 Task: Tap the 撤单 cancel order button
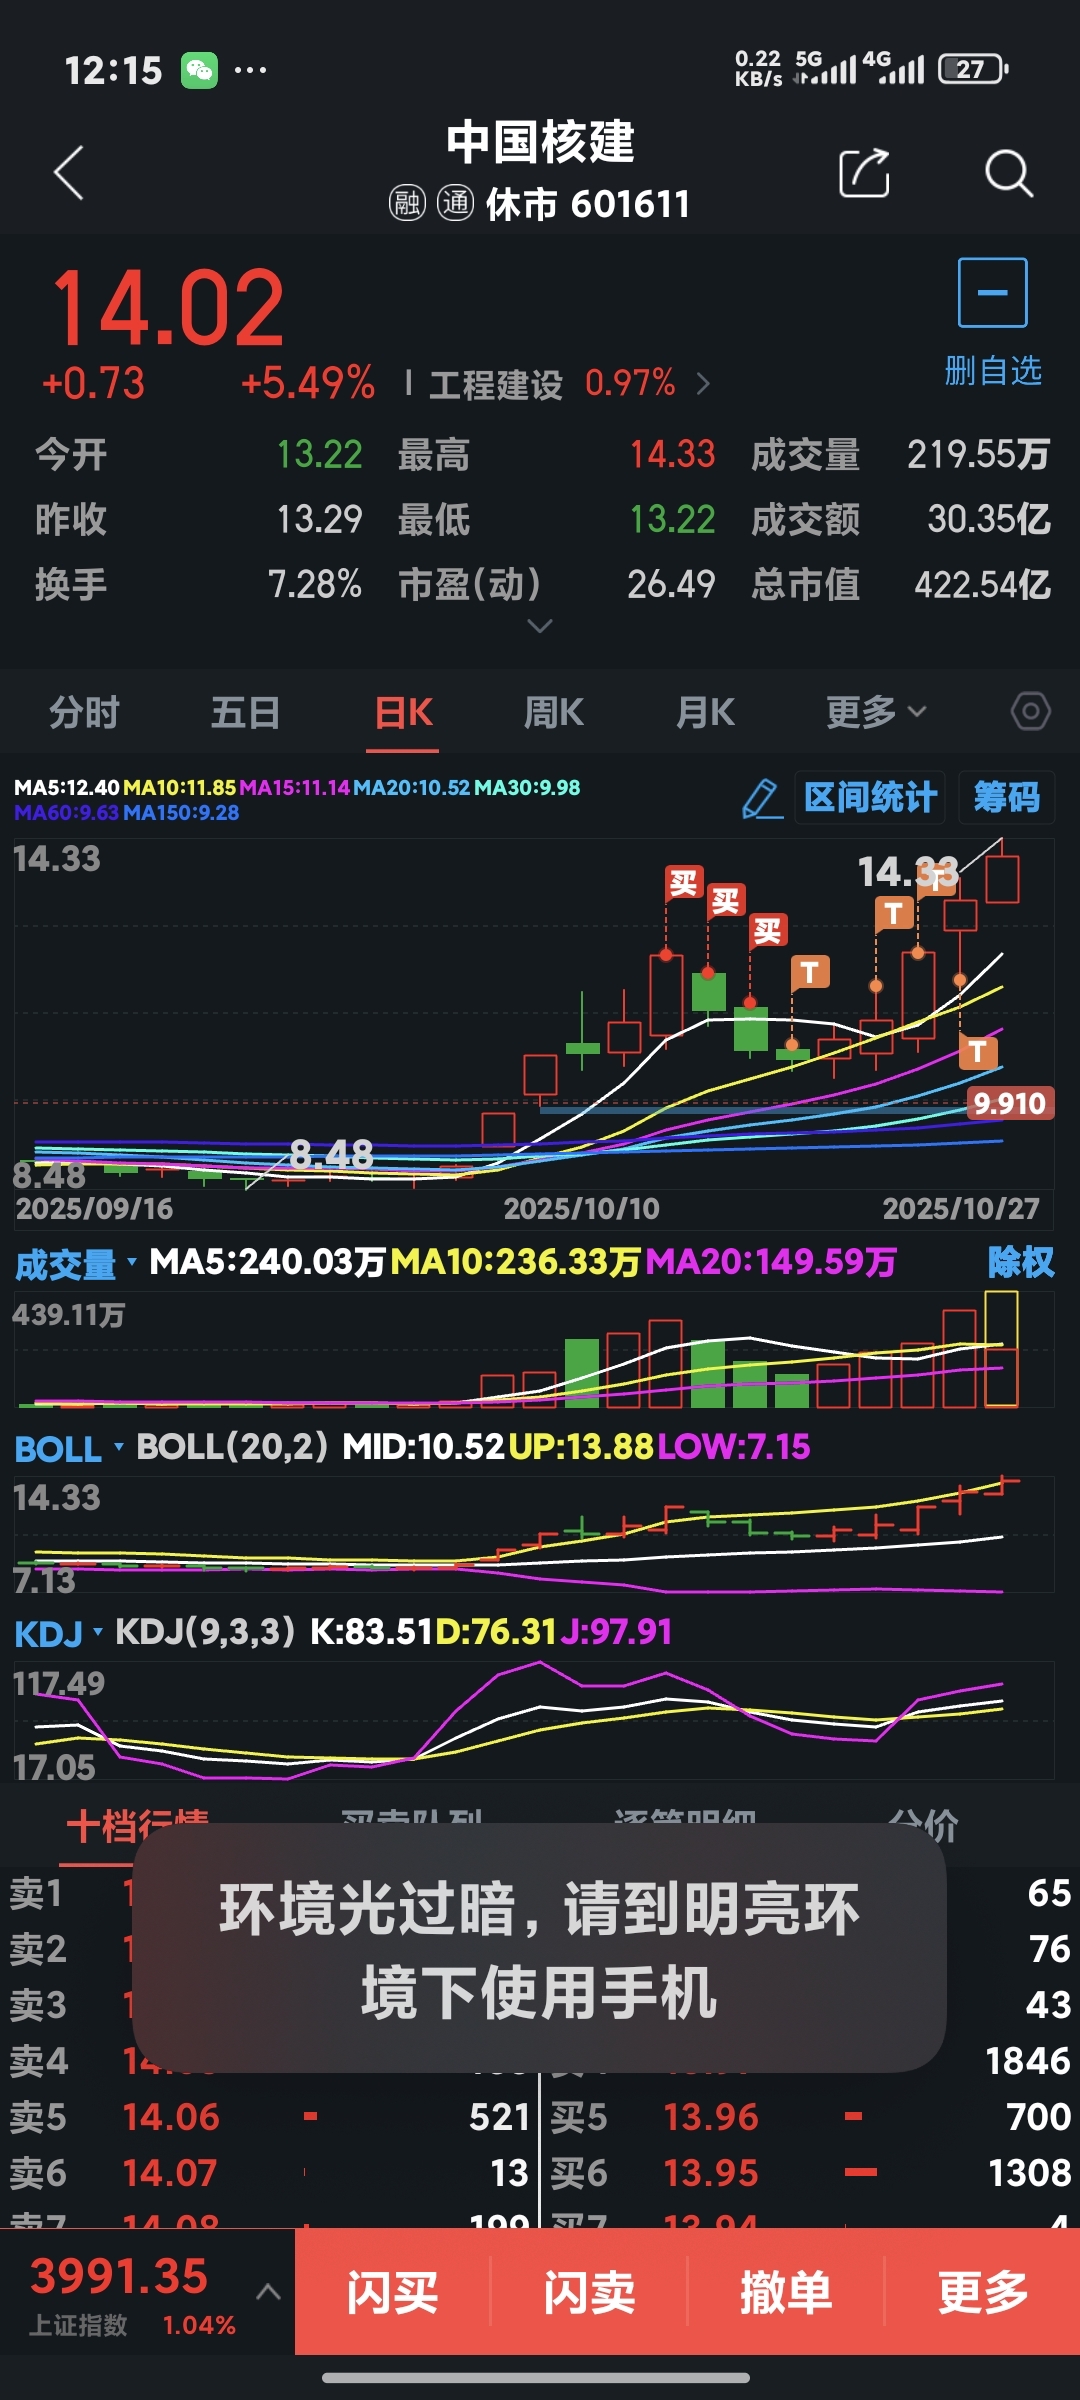786,2292
